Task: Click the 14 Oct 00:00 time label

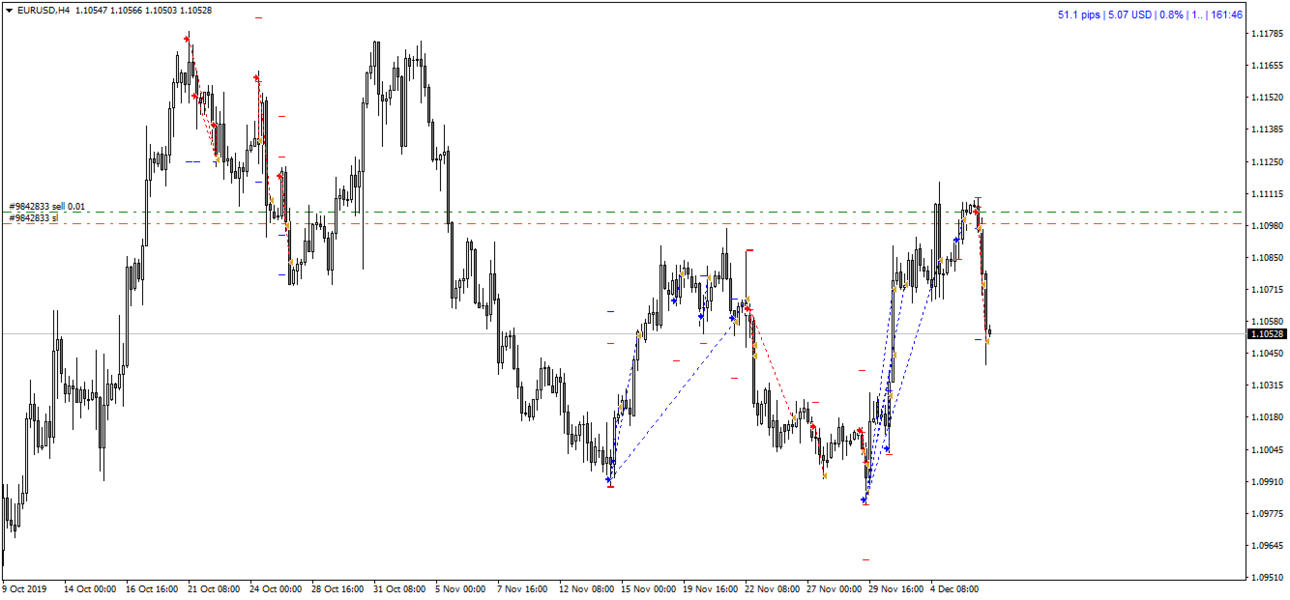Action: 90,589
